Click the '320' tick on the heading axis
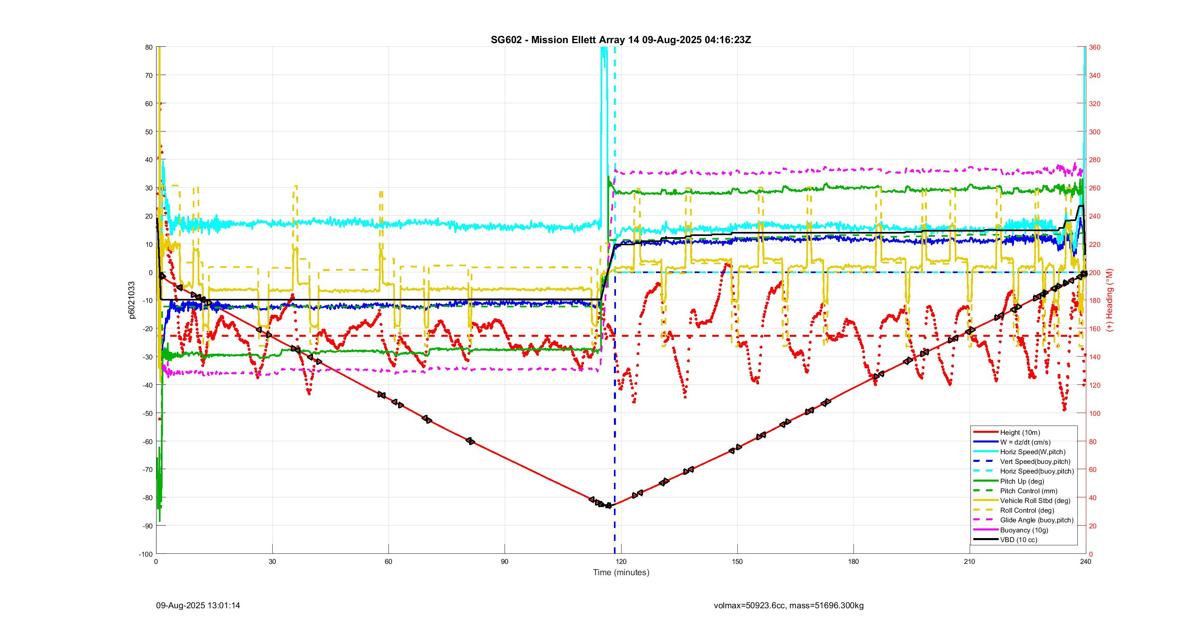The image size is (1200, 622). (1095, 103)
